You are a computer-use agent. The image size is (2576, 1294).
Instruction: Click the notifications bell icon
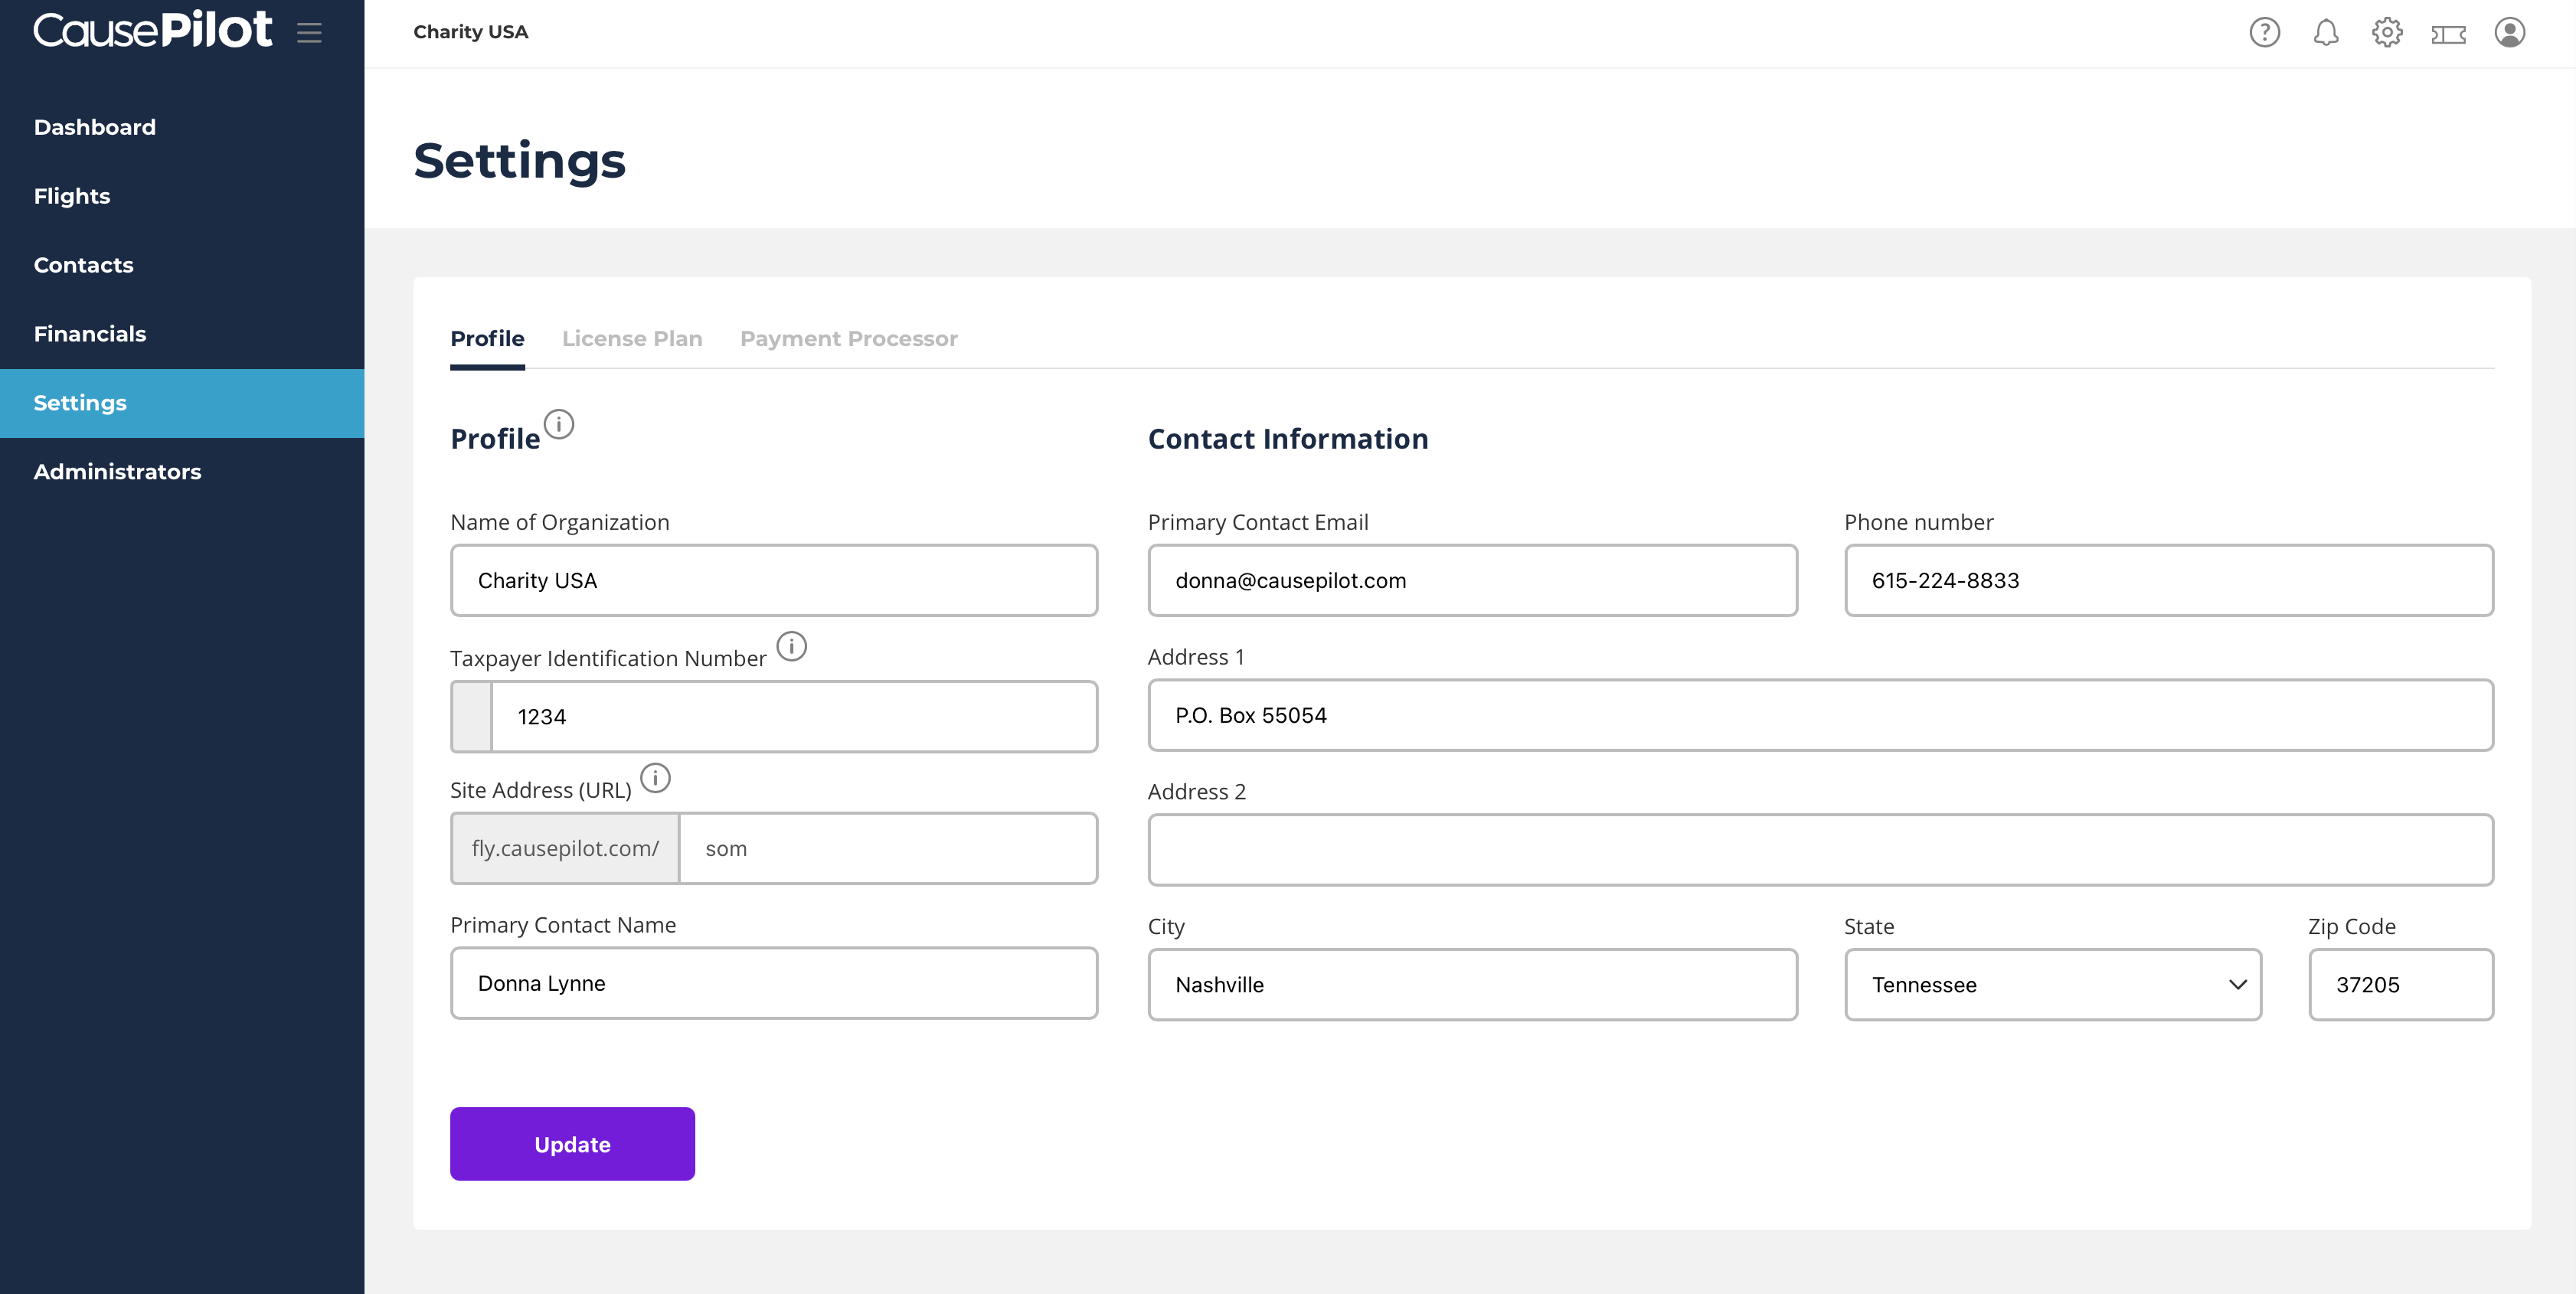[x=2325, y=32]
